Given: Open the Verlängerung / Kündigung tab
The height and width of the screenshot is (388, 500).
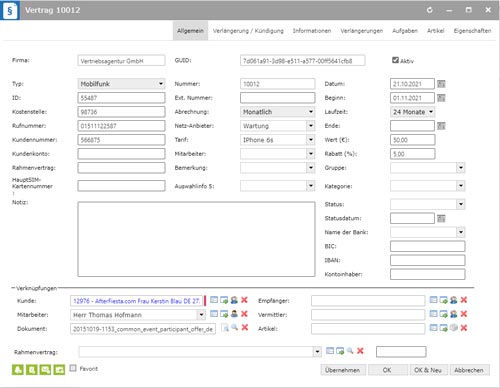Looking at the screenshot, I should point(248,31).
